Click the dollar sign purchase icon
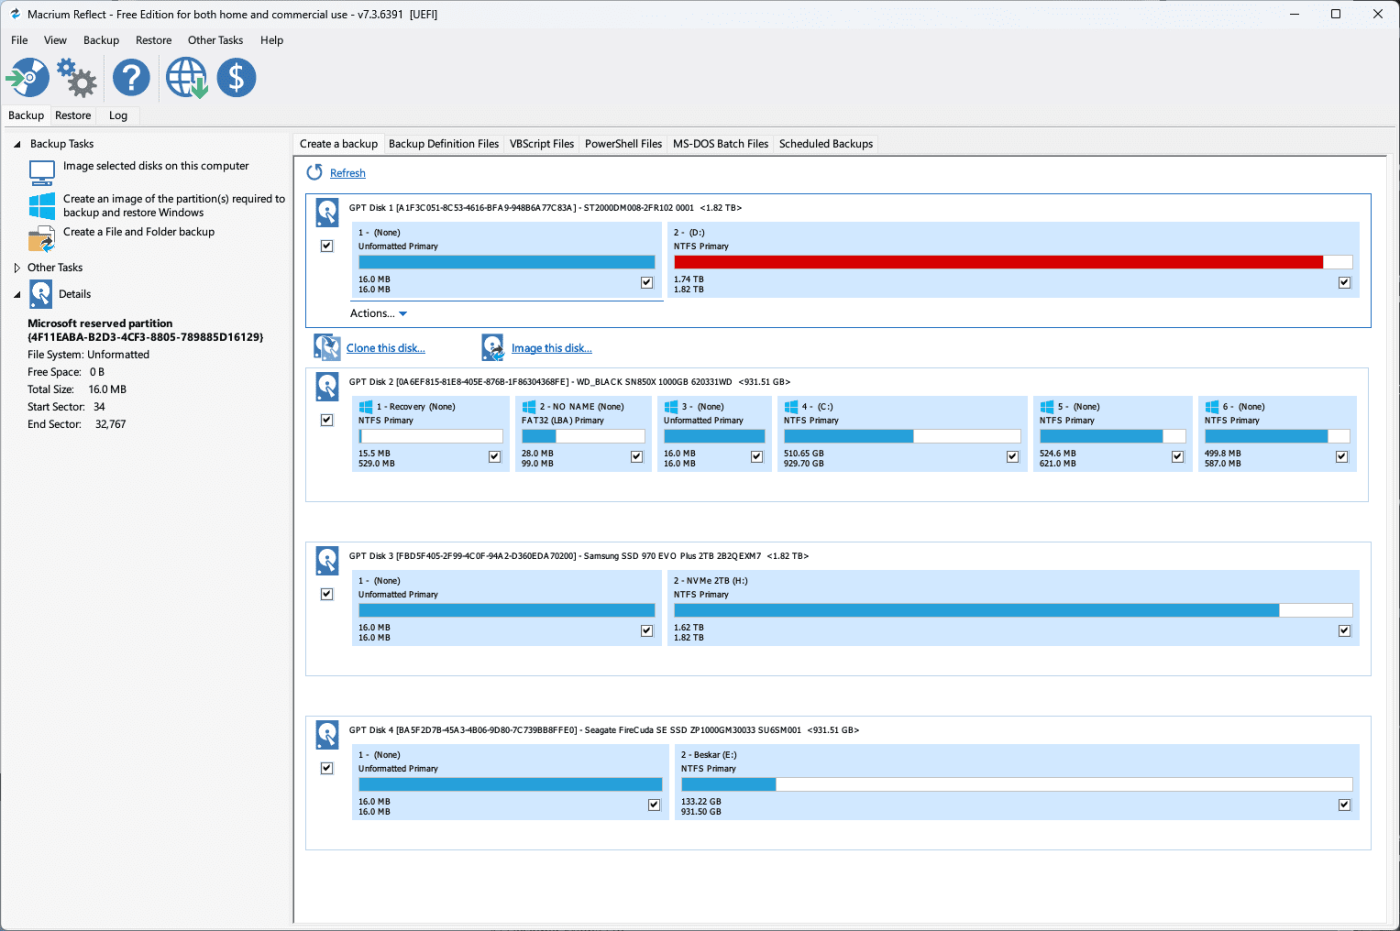The image size is (1400, 931). pos(236,77)
